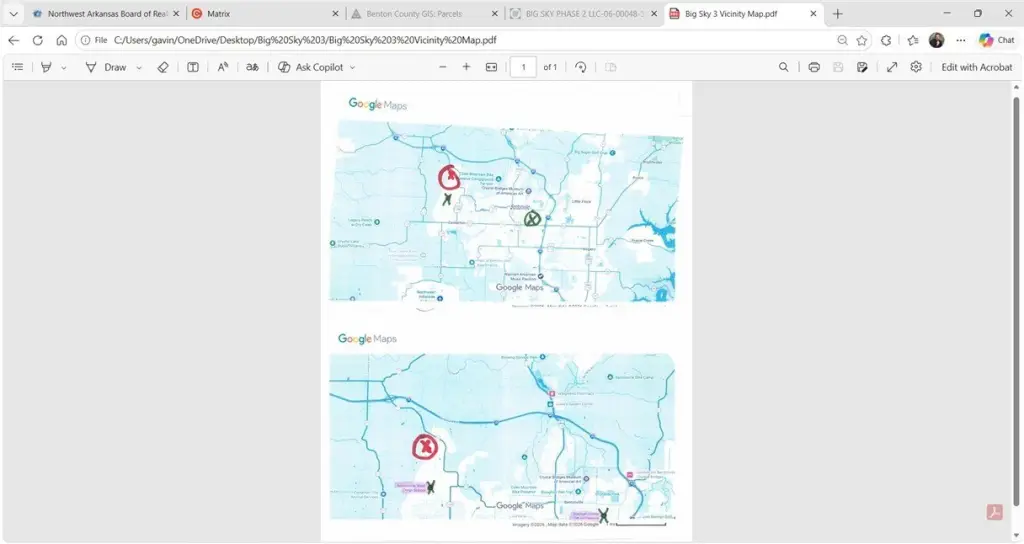Zoom out the PDF
The image size is (1024, 544).
coord(443,67)
